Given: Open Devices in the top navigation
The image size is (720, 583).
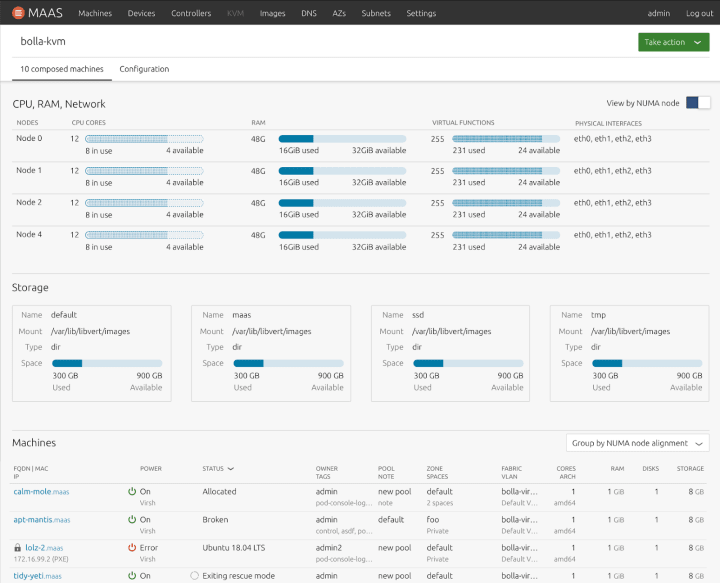Looking at the screenshot, I should (141, 13).
